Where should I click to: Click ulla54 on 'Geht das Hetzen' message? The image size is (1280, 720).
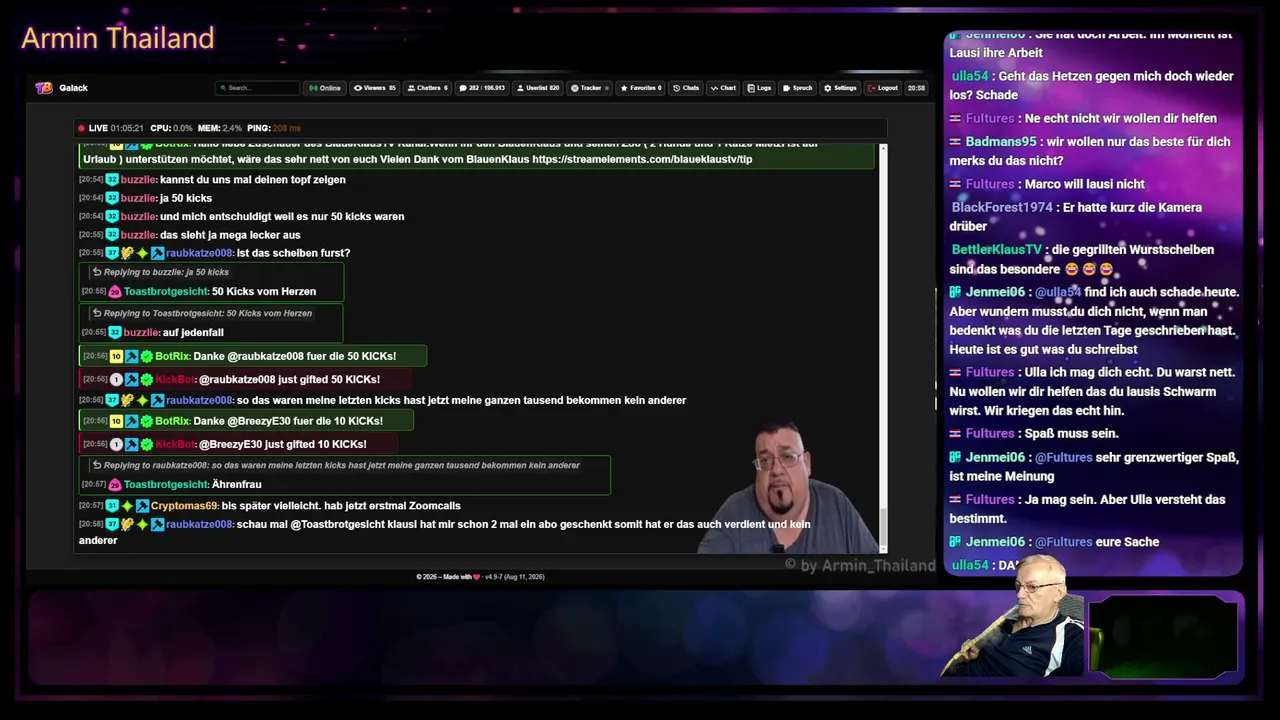[970, 76]
